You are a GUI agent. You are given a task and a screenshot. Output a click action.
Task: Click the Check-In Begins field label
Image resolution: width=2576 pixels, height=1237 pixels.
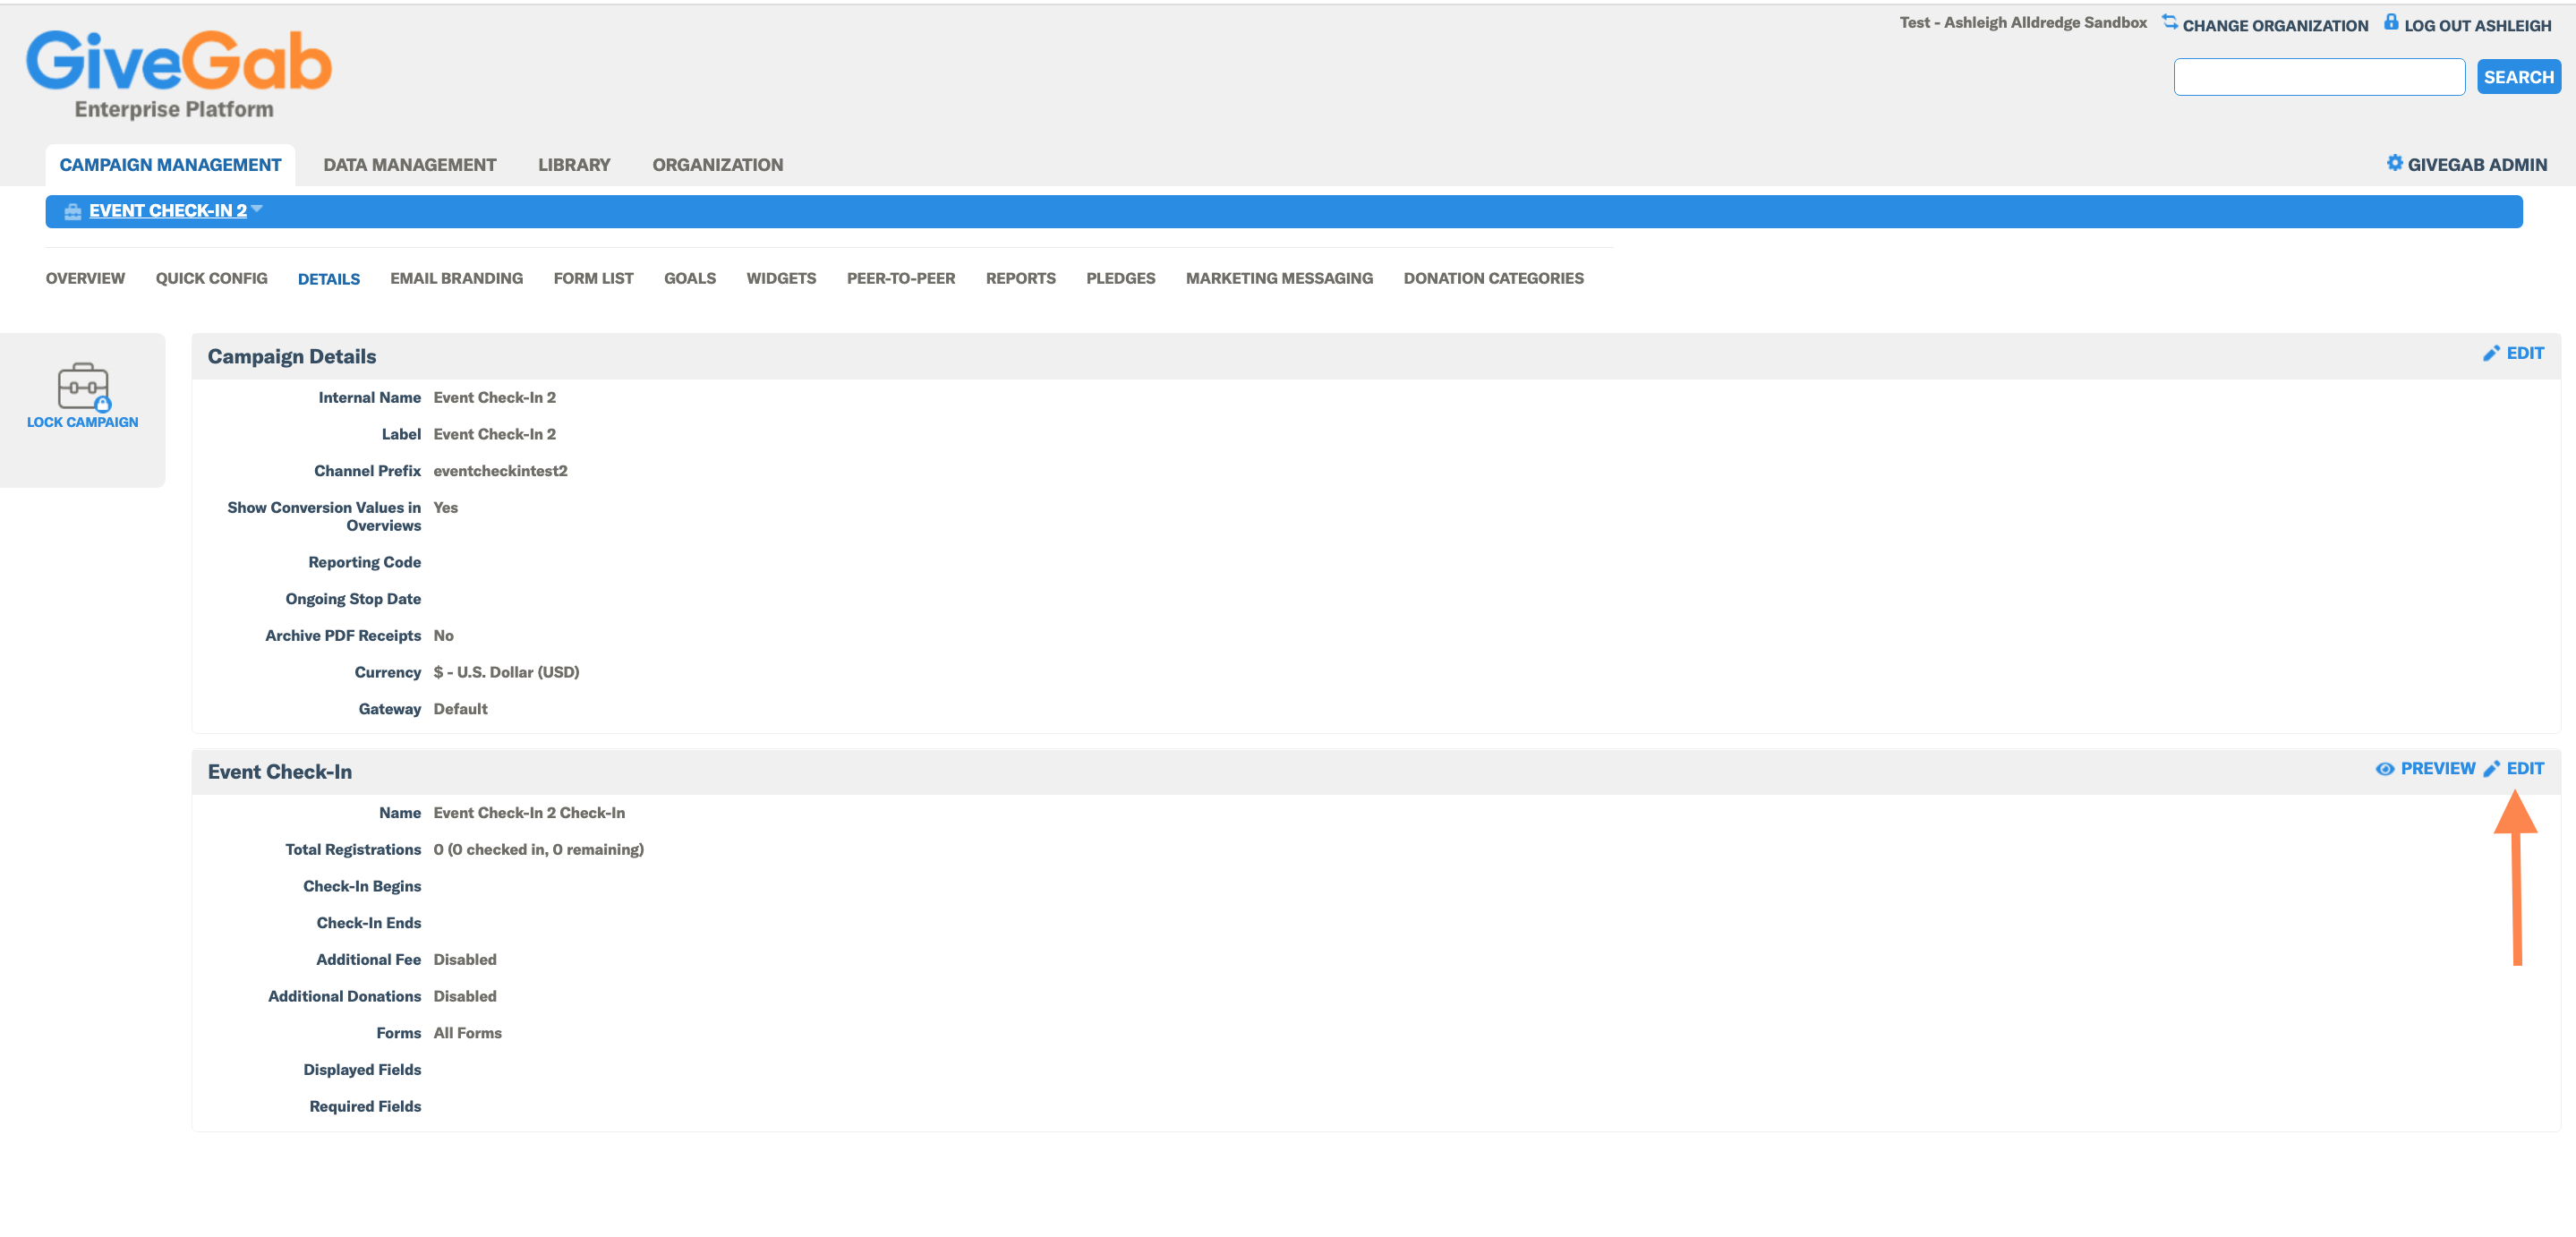point(362,886)
